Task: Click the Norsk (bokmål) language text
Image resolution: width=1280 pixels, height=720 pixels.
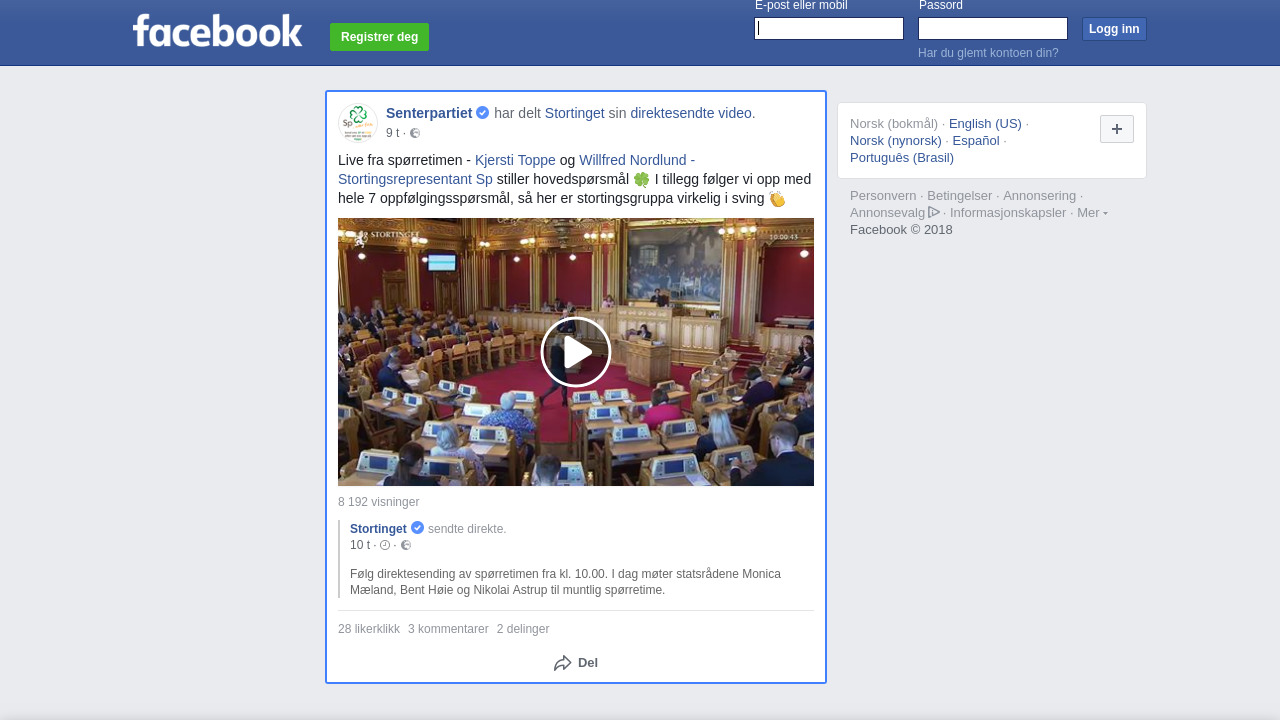Action: [894, 124]
